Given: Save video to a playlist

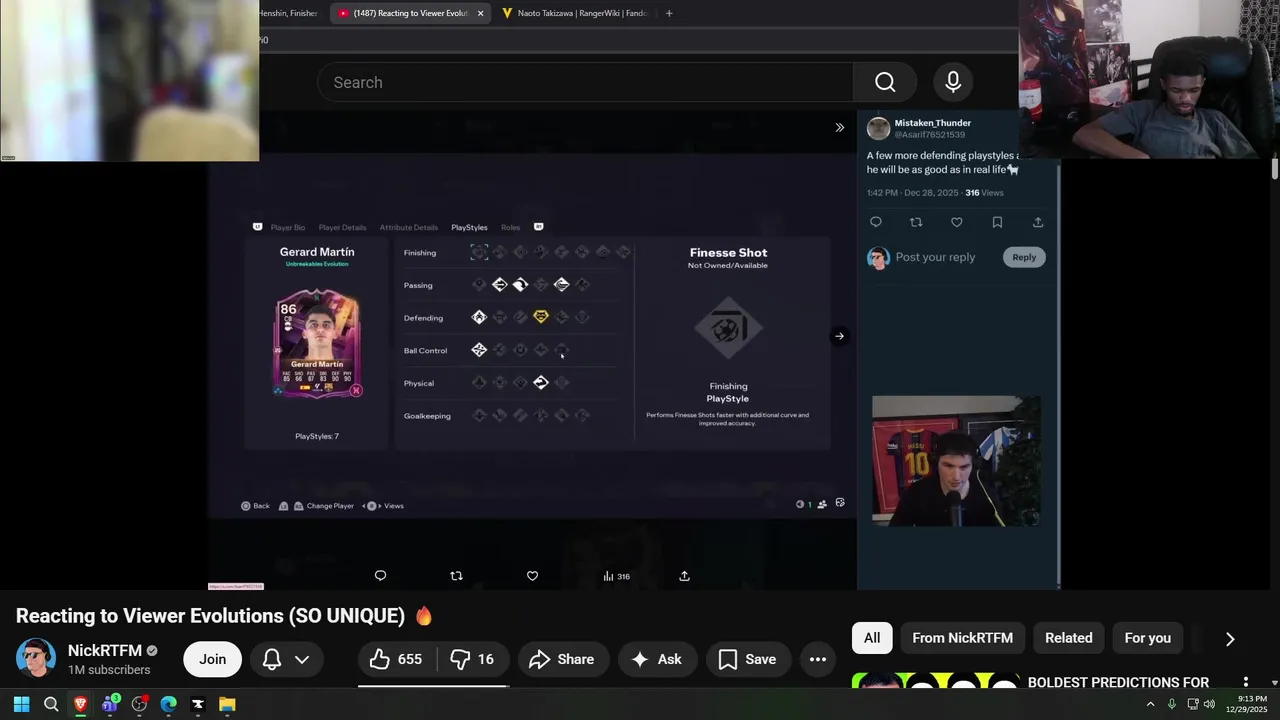Looking at the screenshot, I should coord(748,659).
